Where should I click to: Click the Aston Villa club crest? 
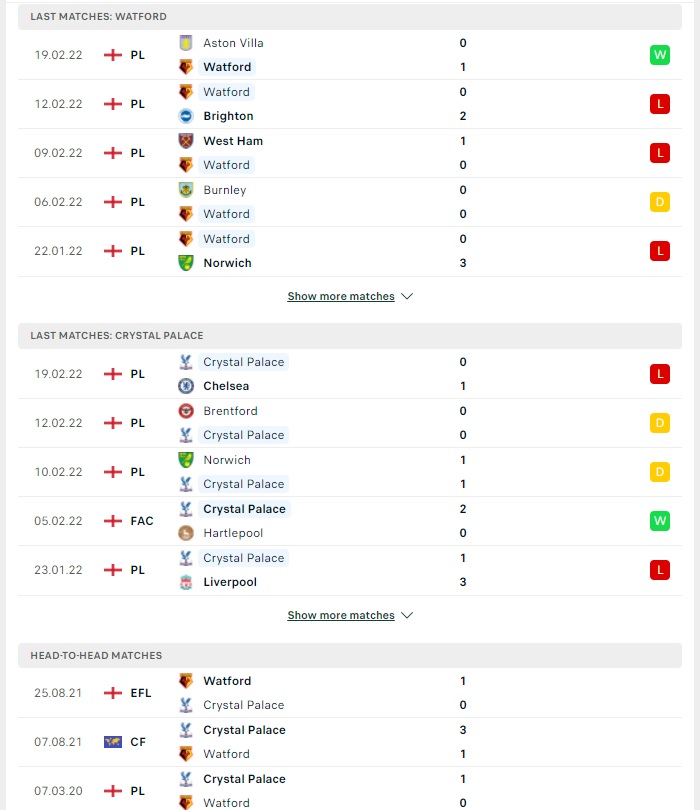click(x=186, y=43)
